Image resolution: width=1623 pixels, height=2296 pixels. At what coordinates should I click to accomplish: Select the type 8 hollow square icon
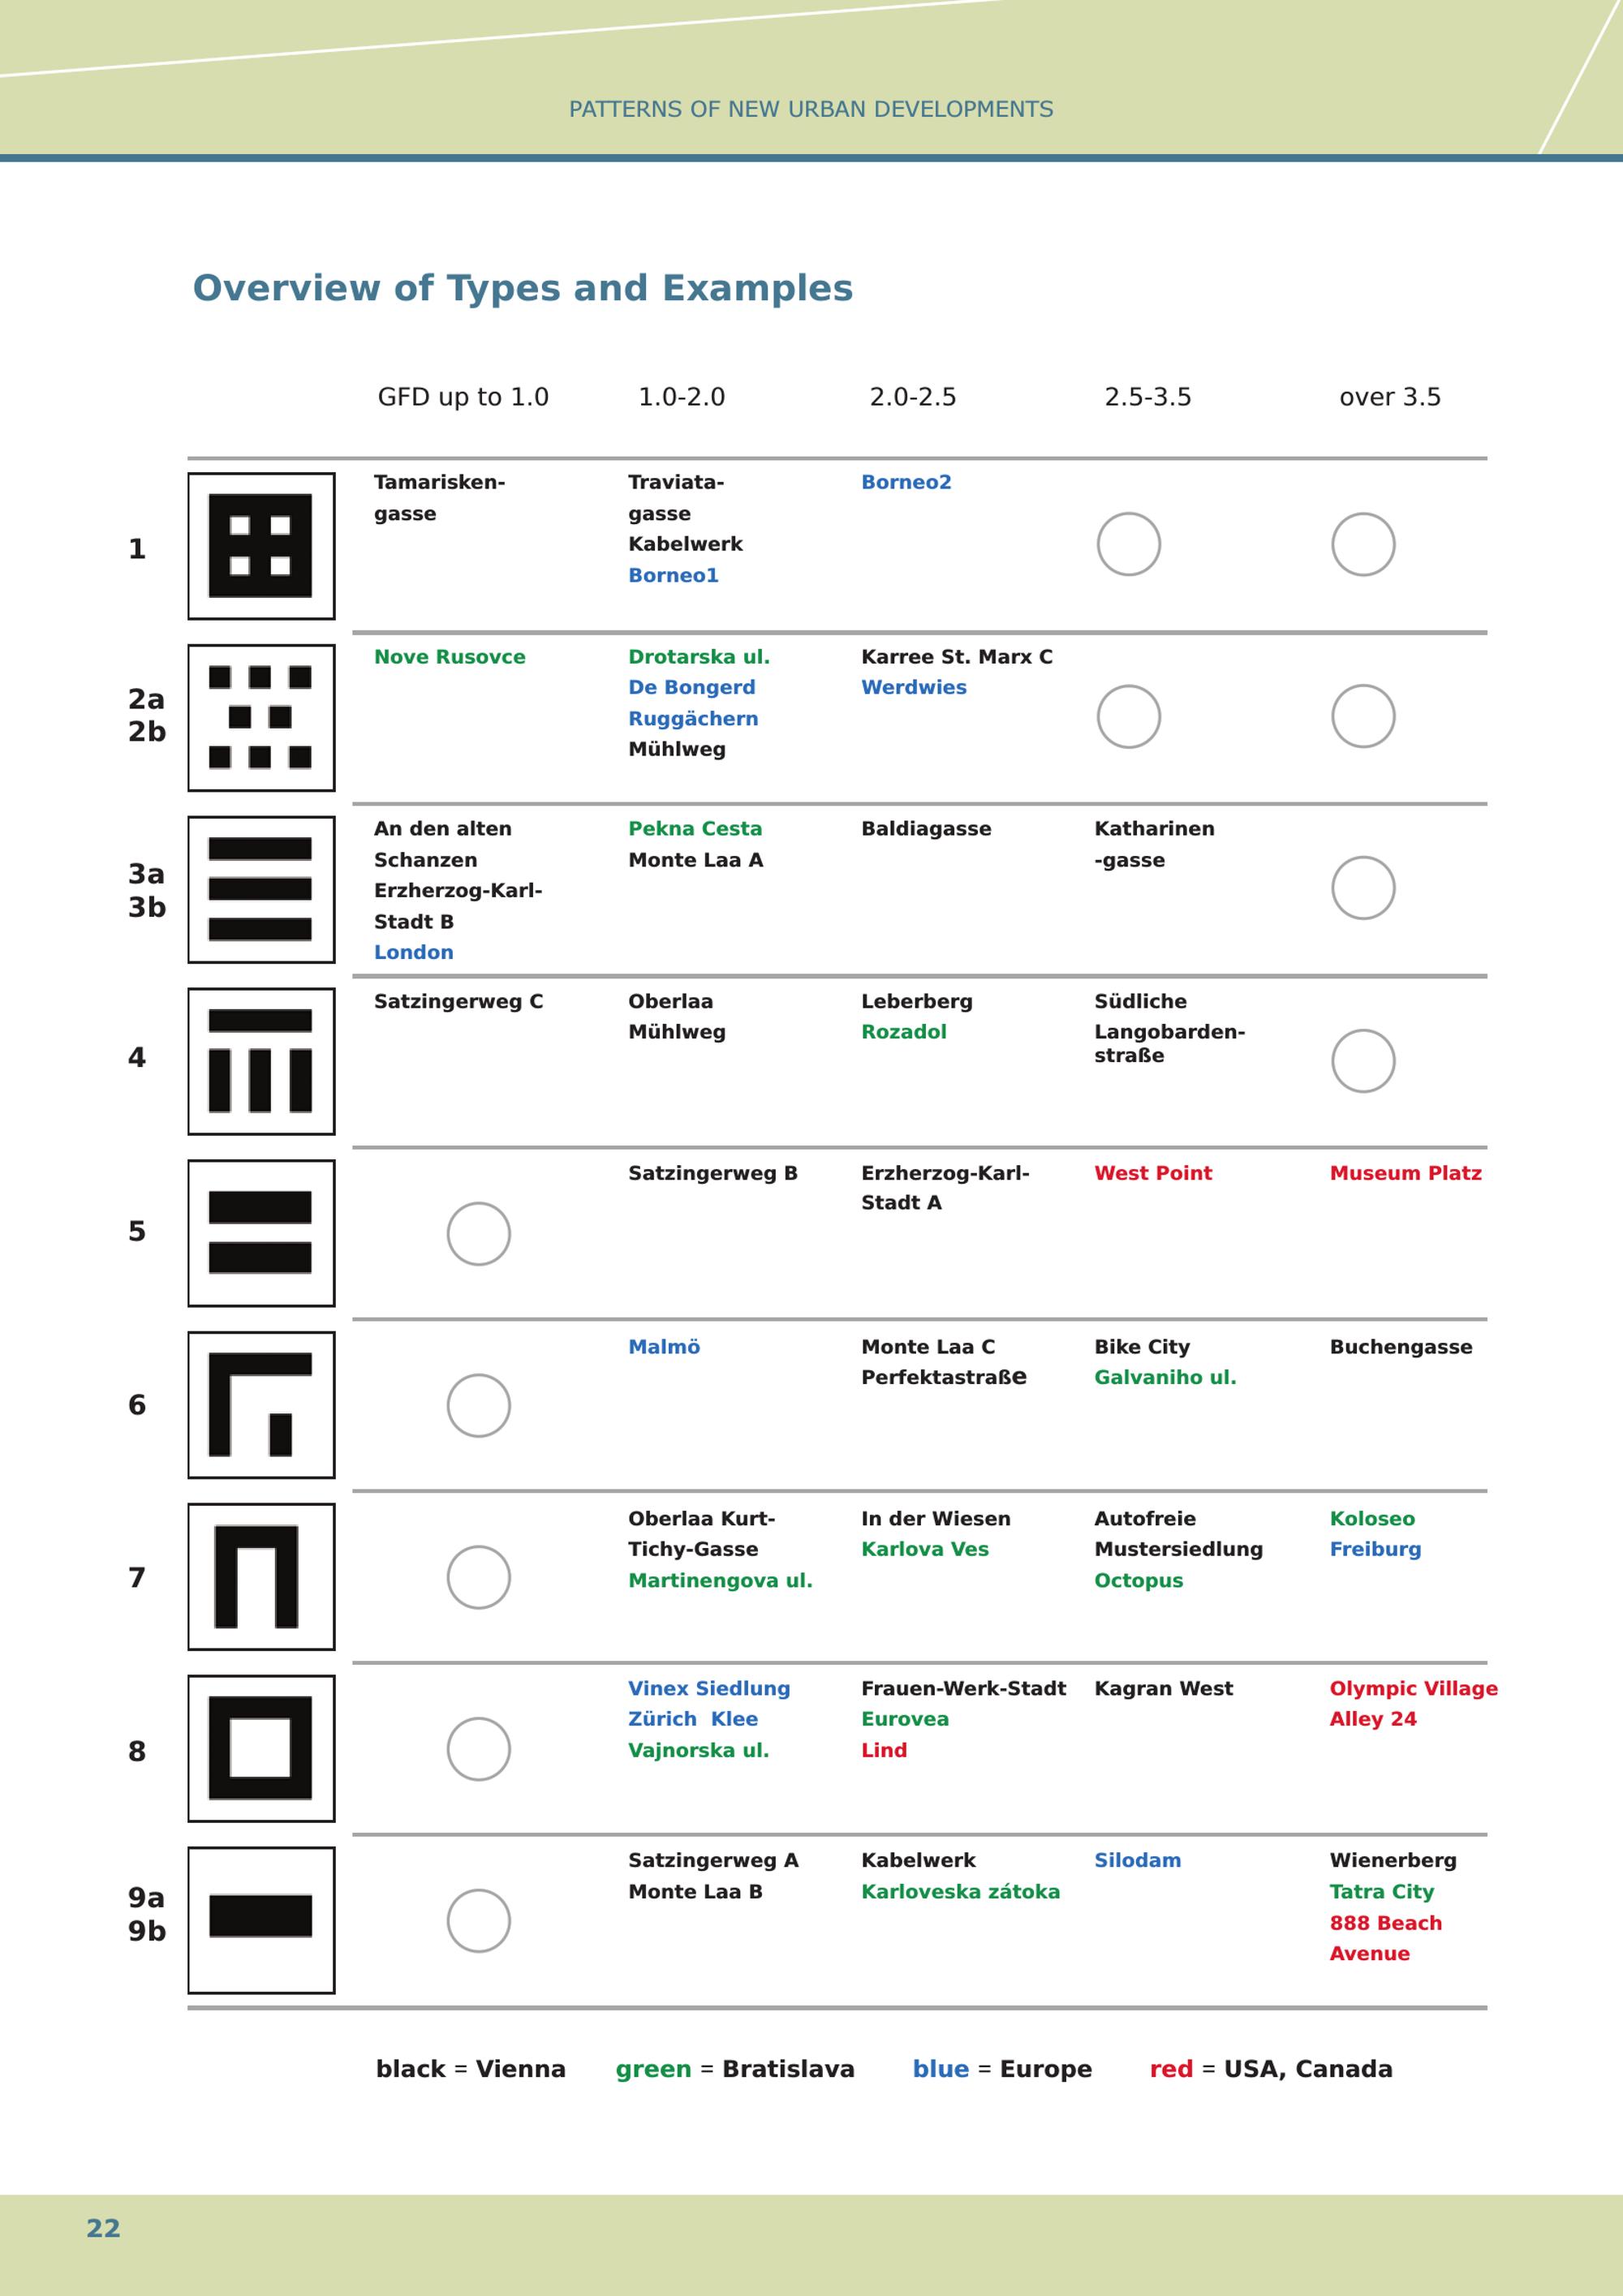[x=261, y=1749]
